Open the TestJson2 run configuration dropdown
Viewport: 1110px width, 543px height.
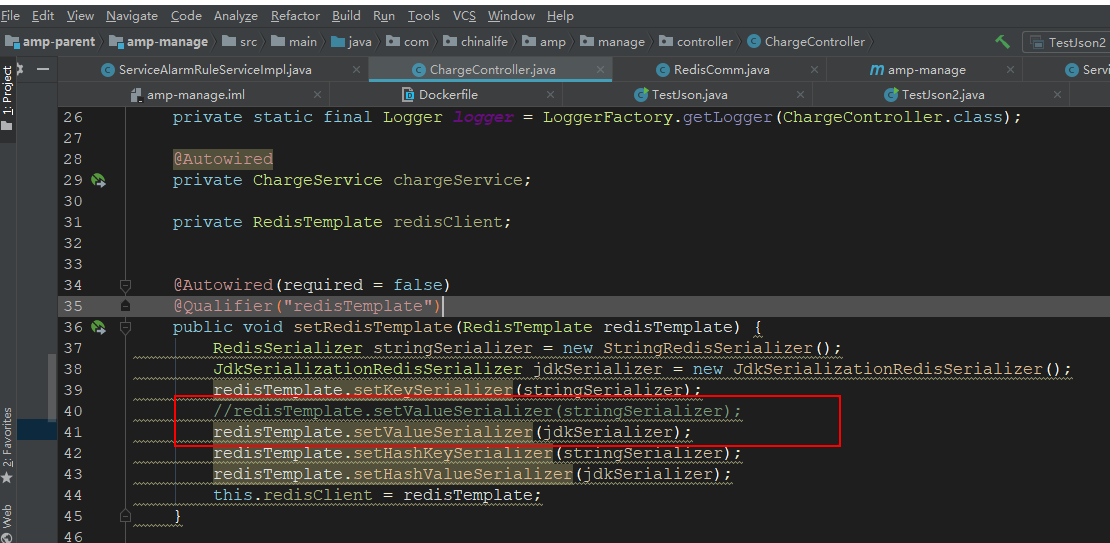pos(1067,42)
